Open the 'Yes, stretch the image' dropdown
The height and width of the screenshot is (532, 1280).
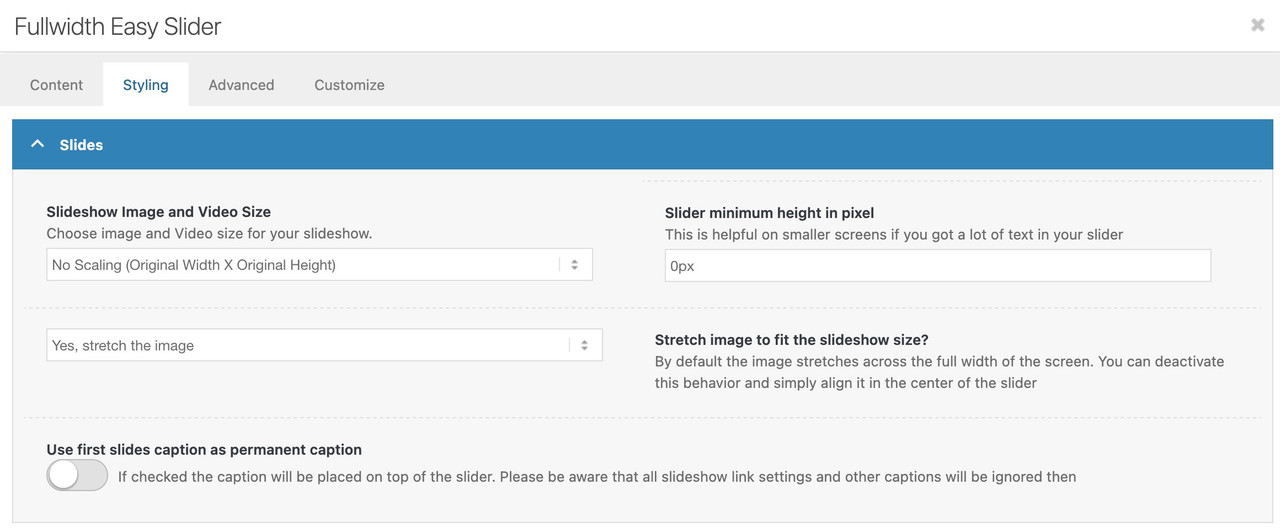(305, 345)
